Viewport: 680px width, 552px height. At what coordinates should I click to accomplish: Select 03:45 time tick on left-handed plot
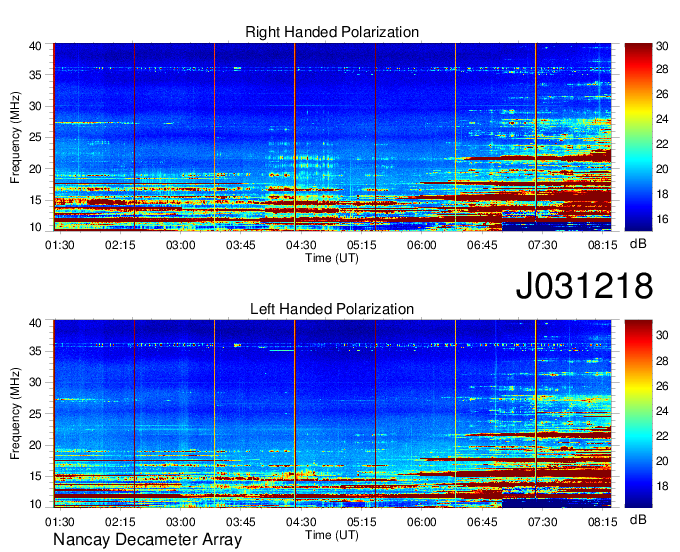point(241,522)
